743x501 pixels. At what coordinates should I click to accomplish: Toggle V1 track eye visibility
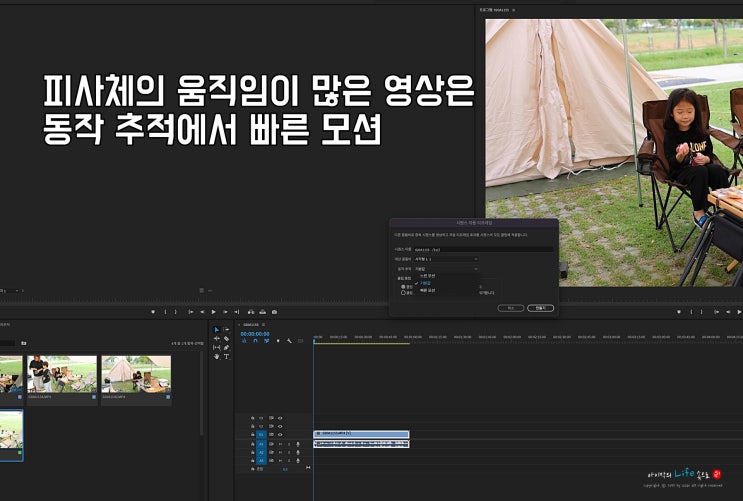pos(280,435)
